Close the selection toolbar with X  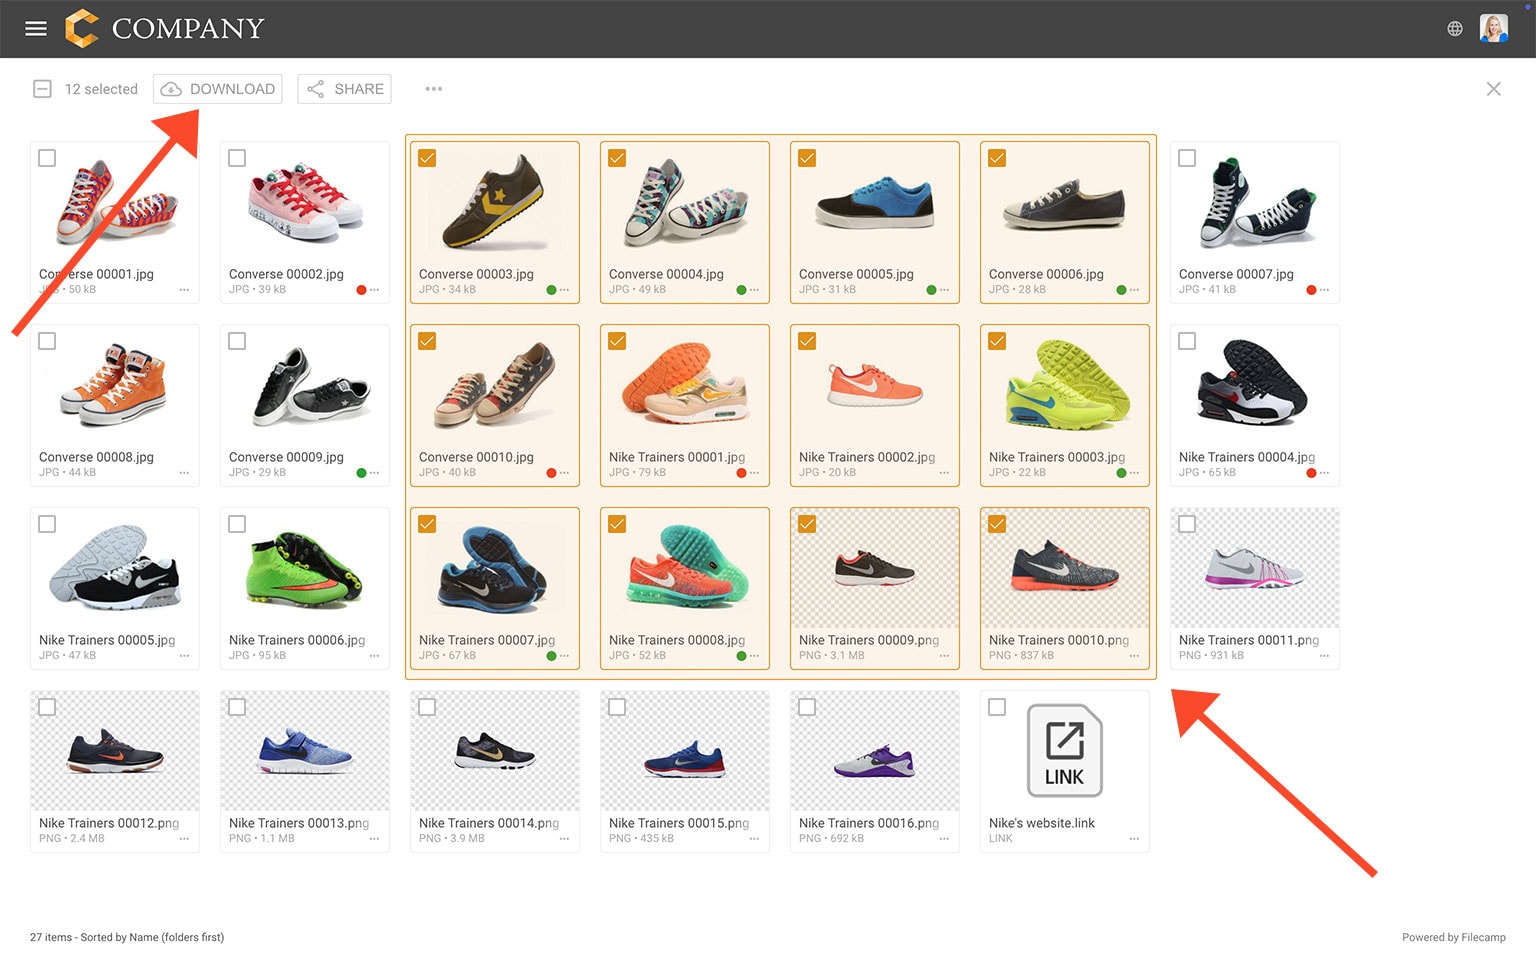(x=1493, y=89)
